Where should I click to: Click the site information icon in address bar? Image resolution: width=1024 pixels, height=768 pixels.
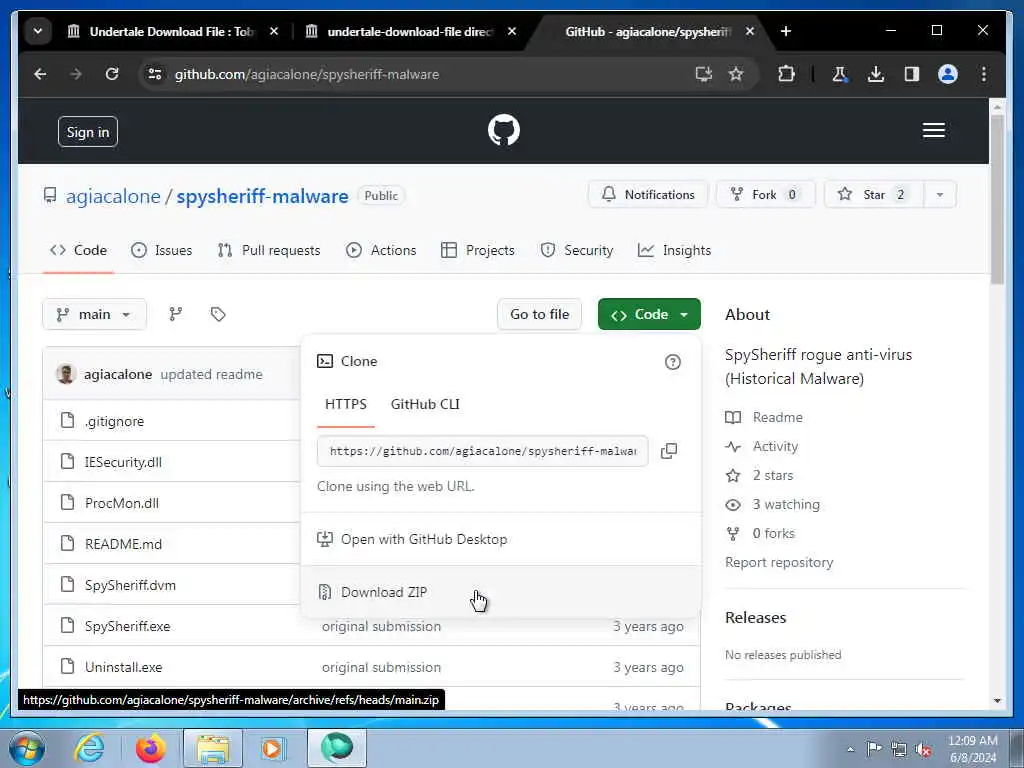(x=155, y=74)
